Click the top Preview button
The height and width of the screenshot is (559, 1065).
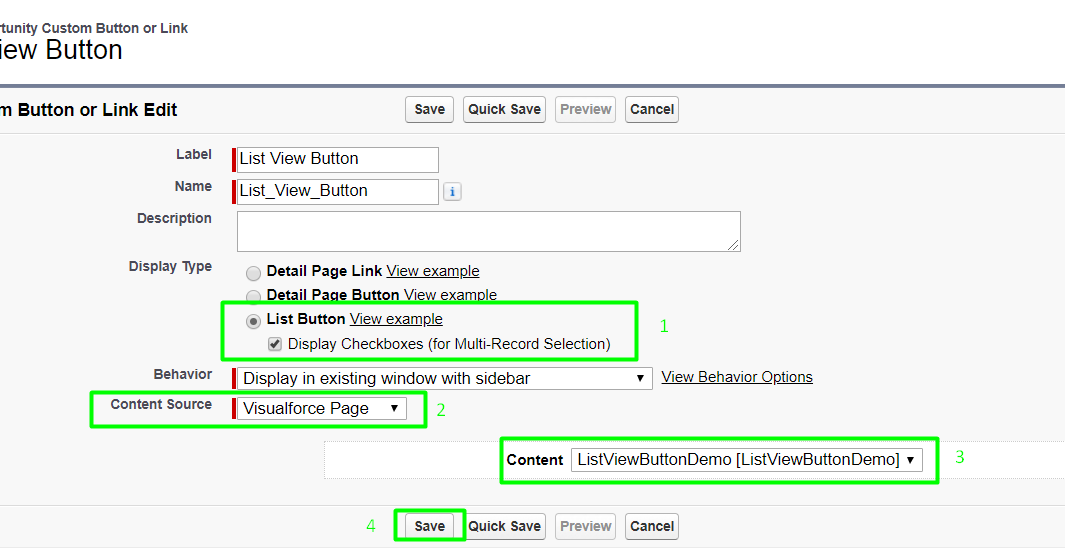[x=585, y=109]
